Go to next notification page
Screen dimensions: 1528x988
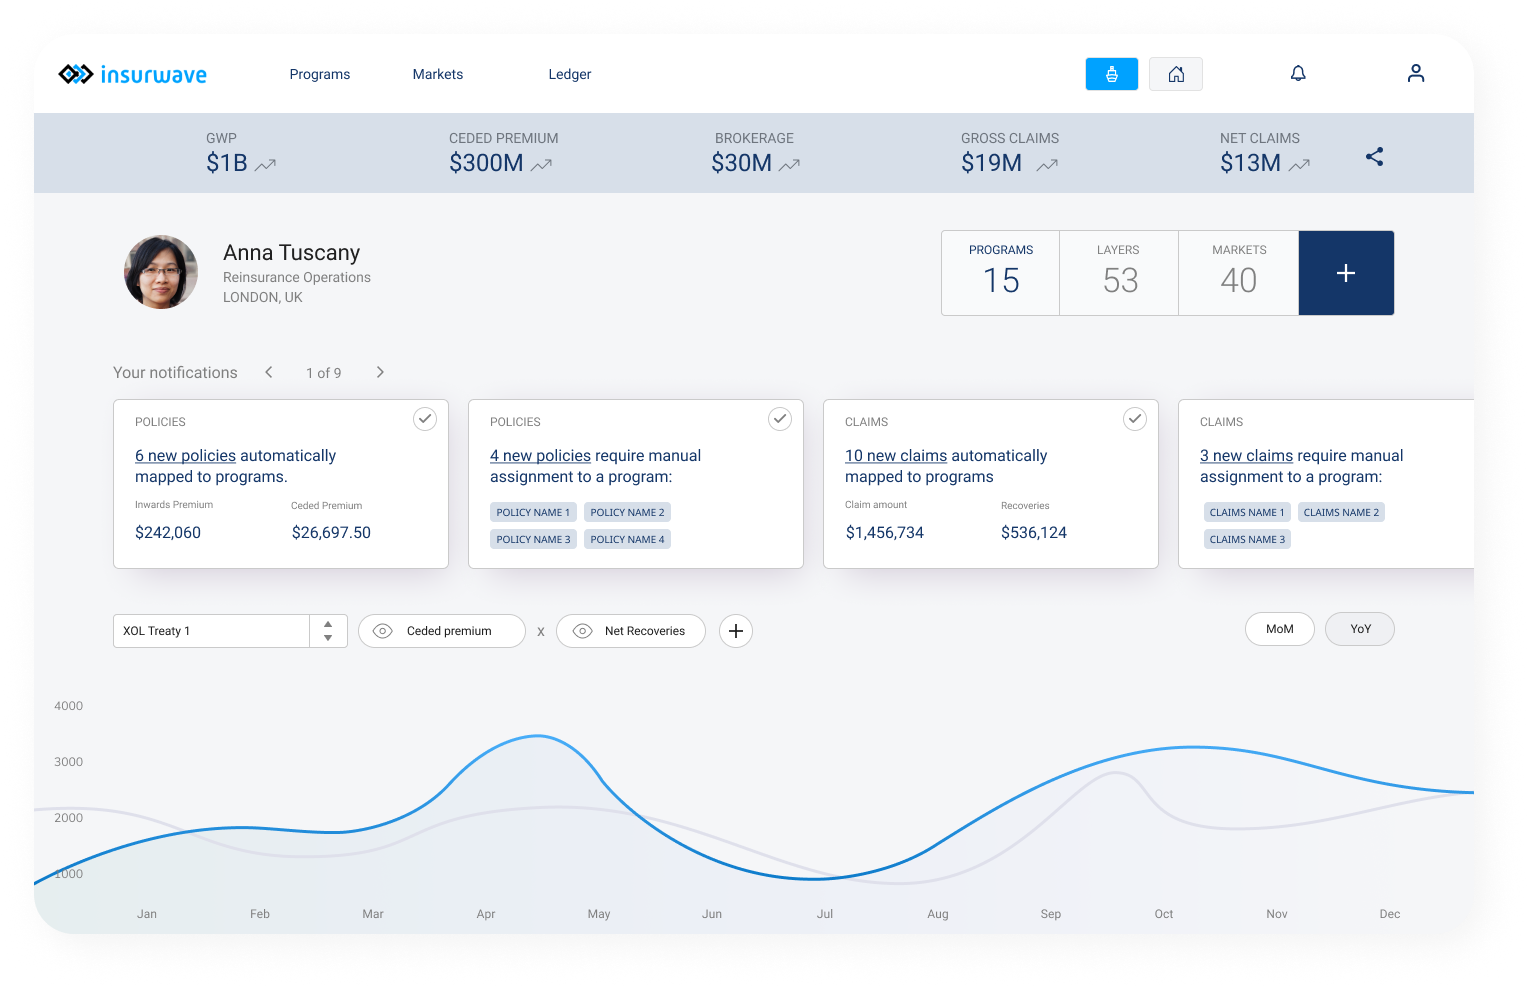point(380,372)
